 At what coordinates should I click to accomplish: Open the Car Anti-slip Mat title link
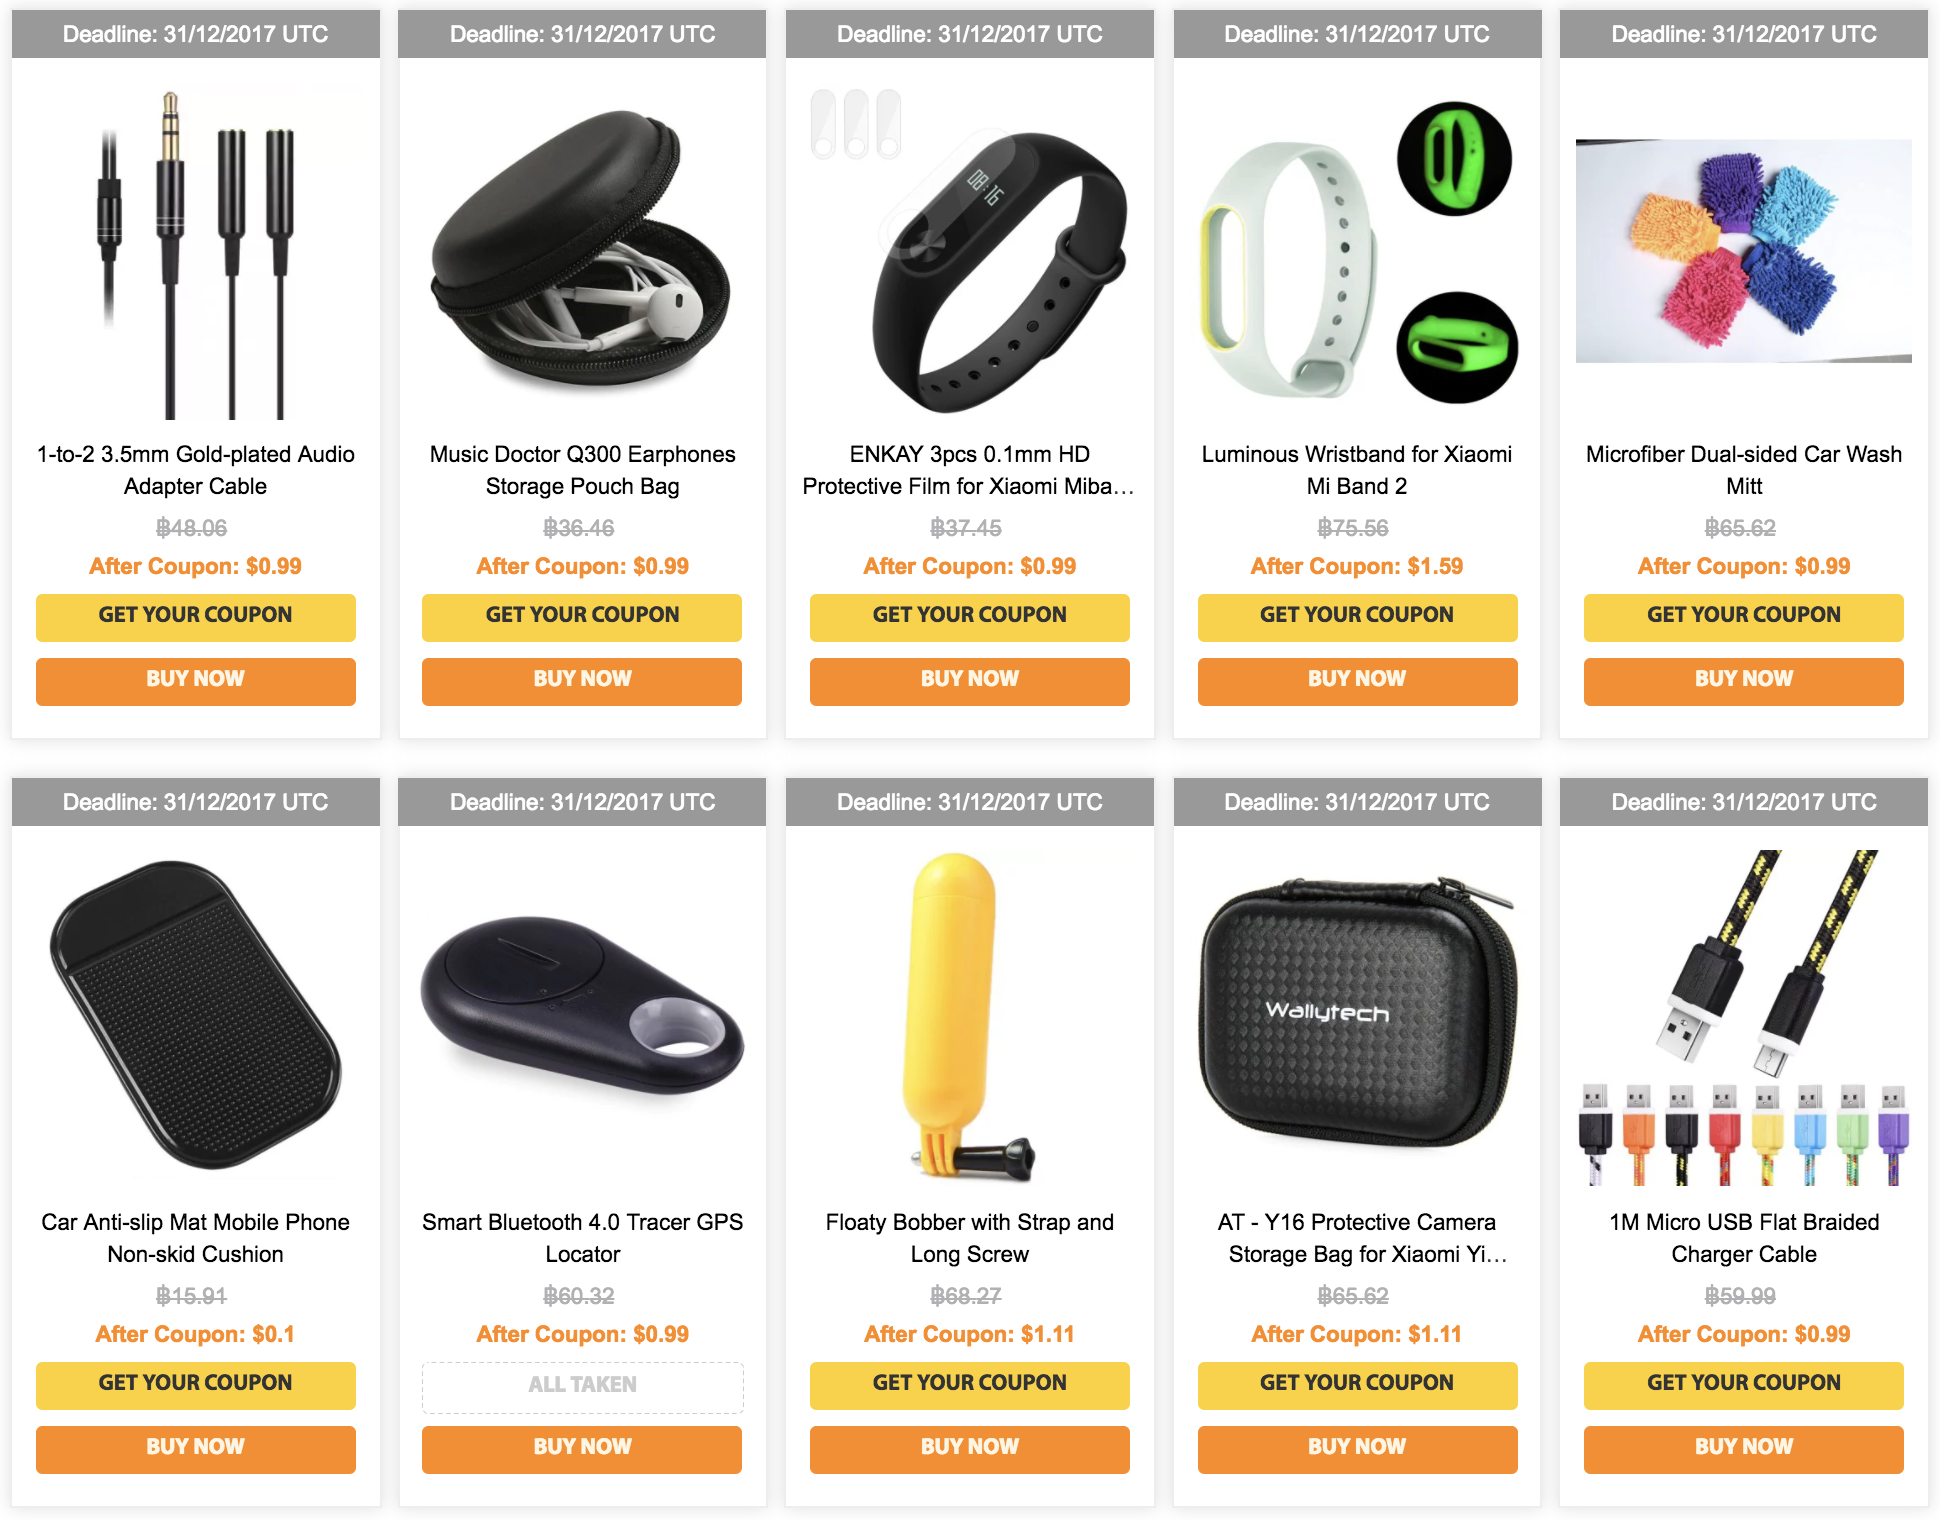coord(196,1238)
